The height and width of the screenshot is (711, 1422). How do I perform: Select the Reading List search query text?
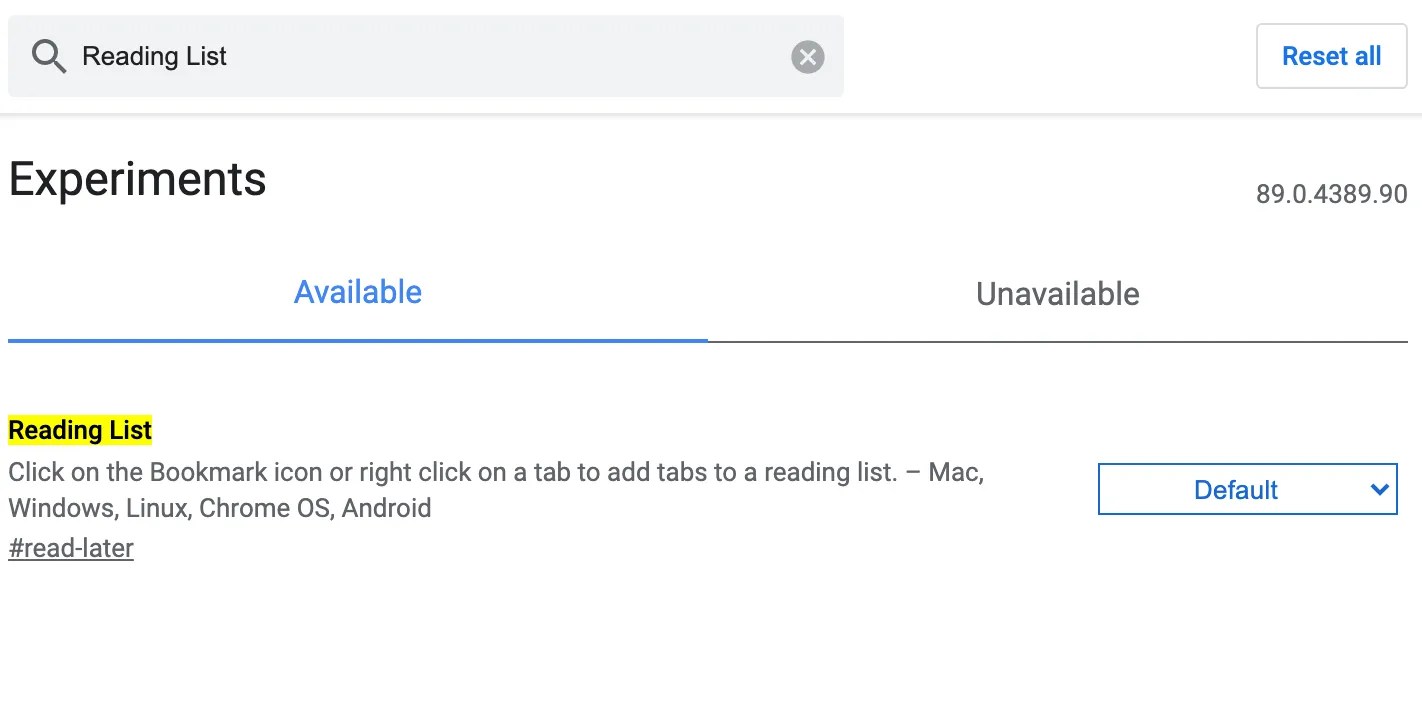pos(154,56)
